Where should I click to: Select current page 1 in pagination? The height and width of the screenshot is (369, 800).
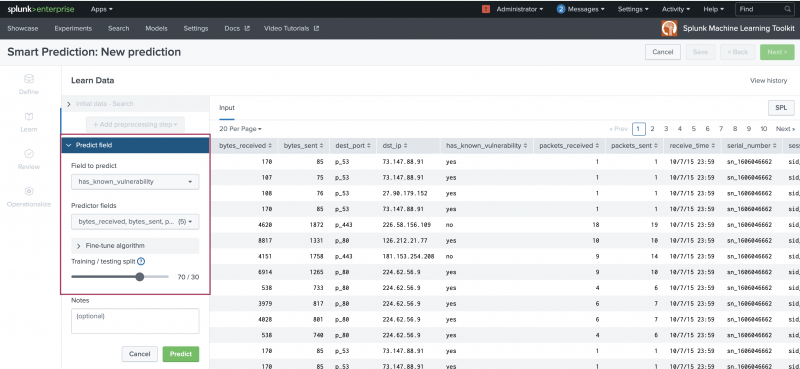pyautogui.click(x=639, y=129)
